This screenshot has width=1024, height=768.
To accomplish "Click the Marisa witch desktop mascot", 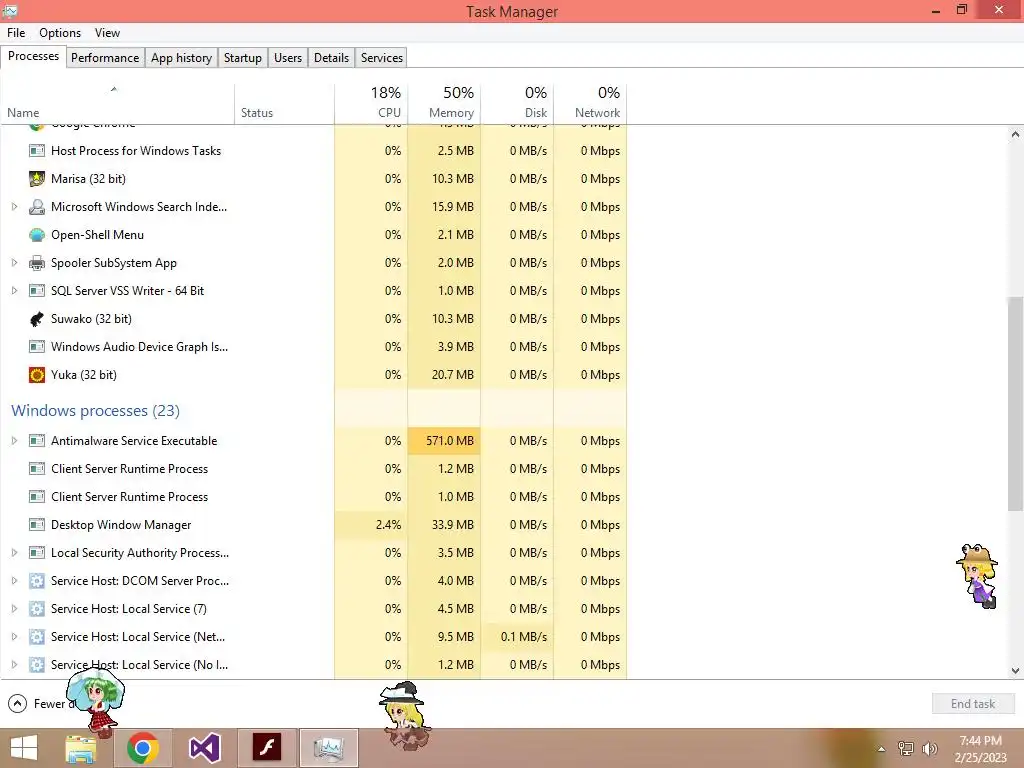I will click(405, 716).
